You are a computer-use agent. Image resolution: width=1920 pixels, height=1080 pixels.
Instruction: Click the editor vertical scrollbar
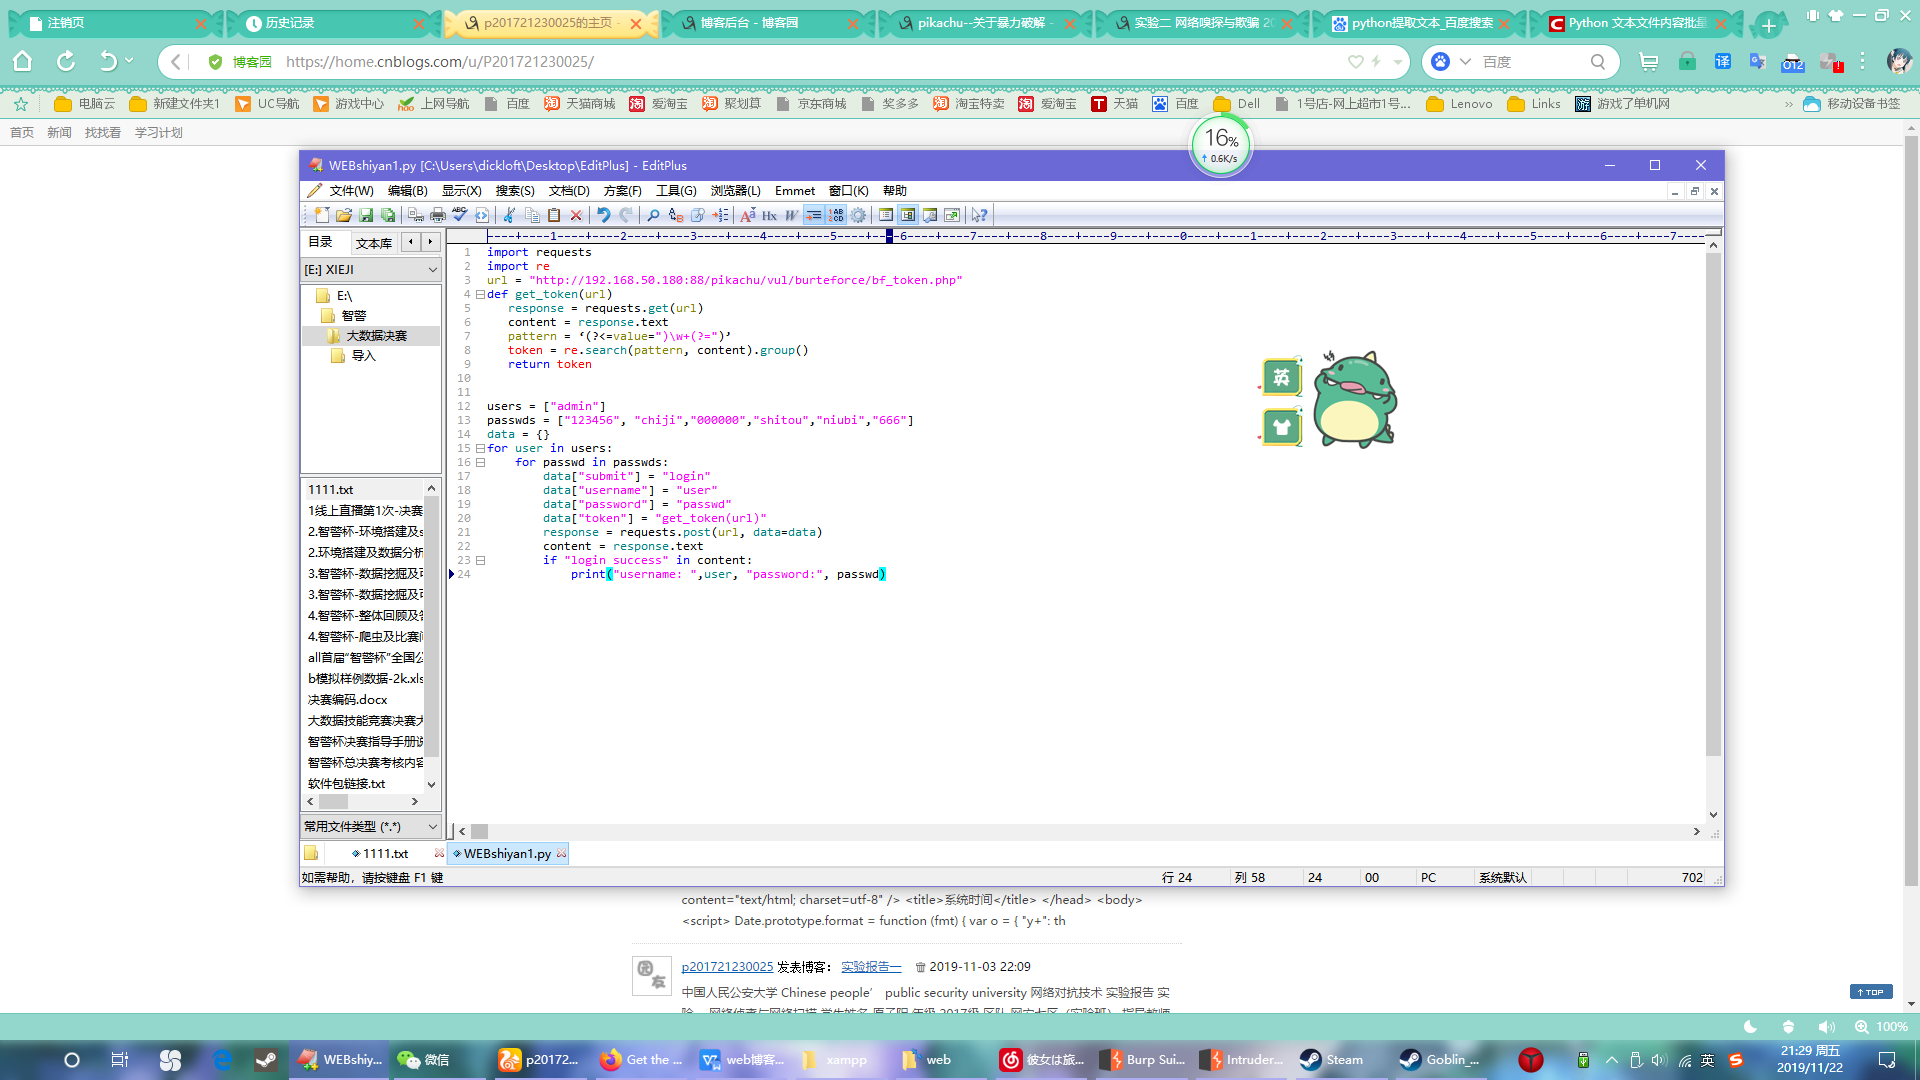(x=1713, y=500)
